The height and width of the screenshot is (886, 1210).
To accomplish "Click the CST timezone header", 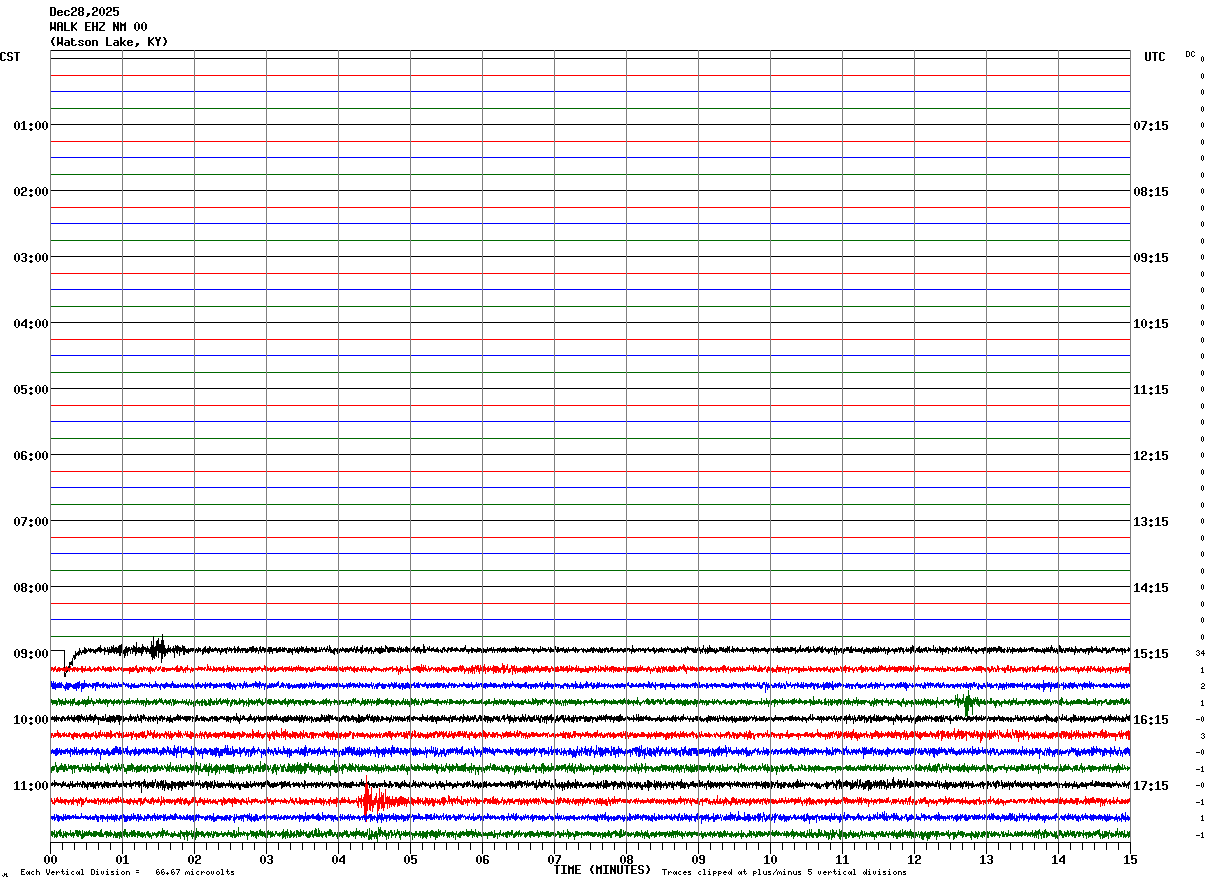I will (10, 57).
